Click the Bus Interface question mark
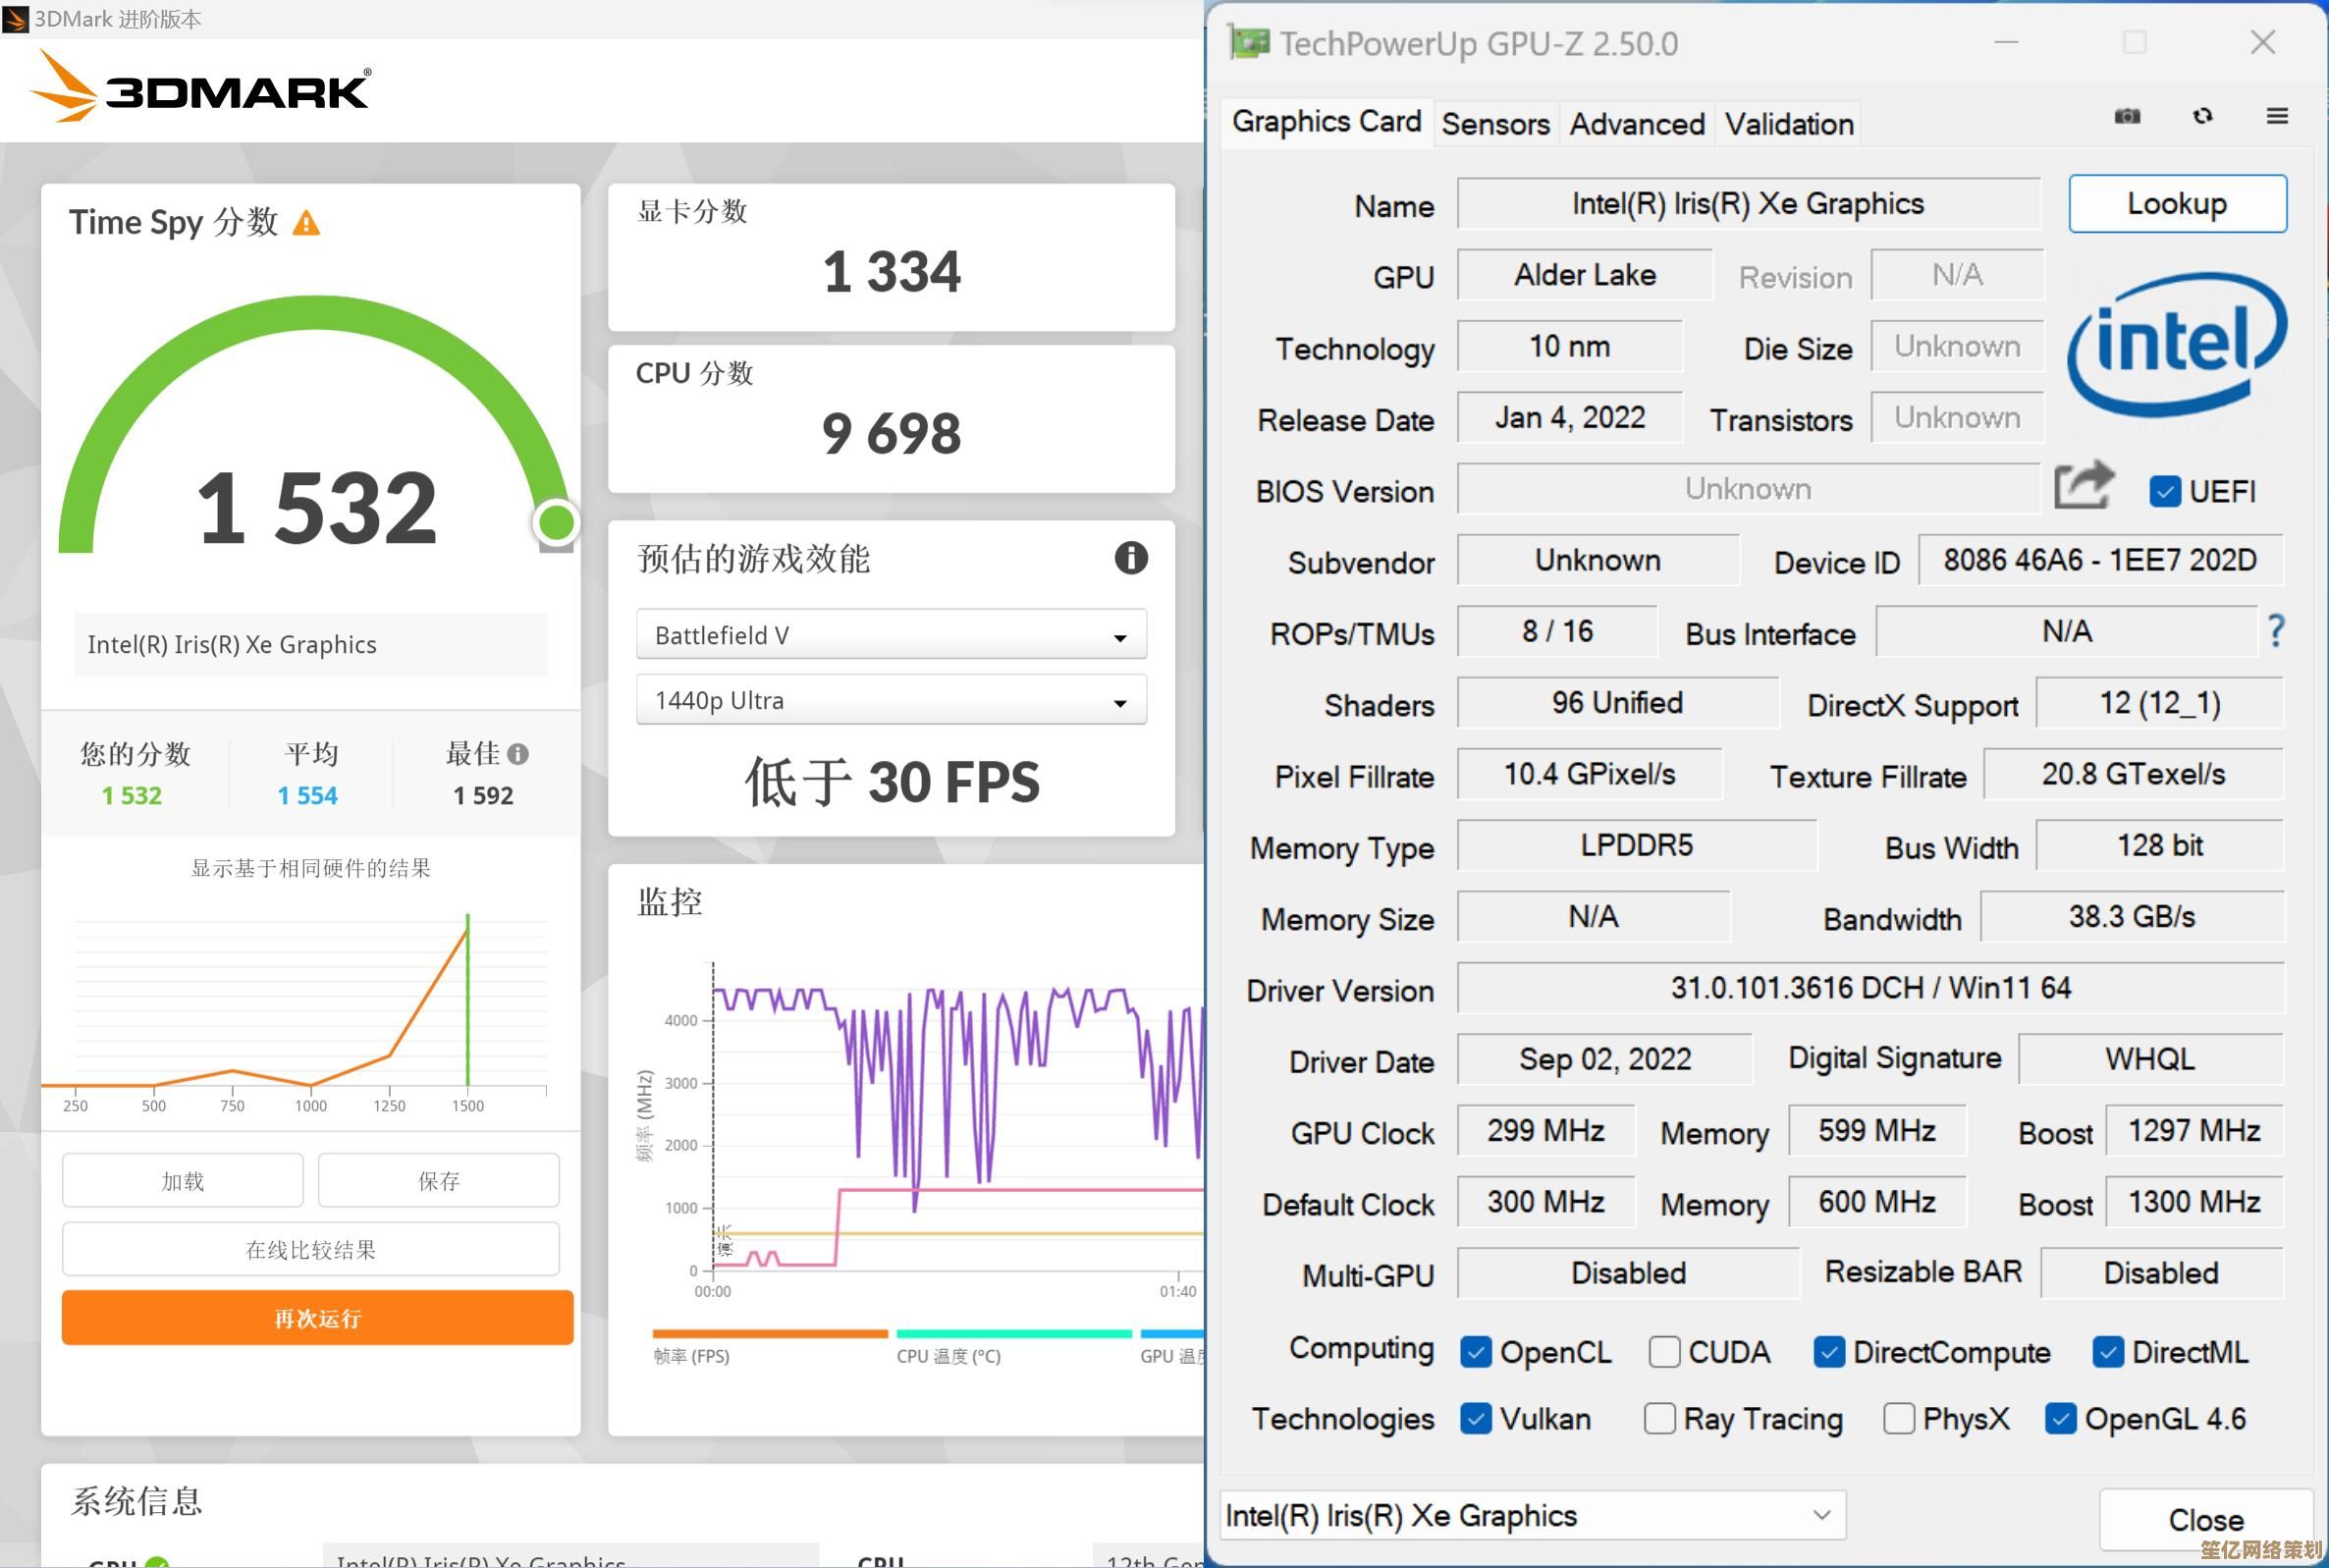This screenshot has width=2329, height=1568. (2276, 631)
